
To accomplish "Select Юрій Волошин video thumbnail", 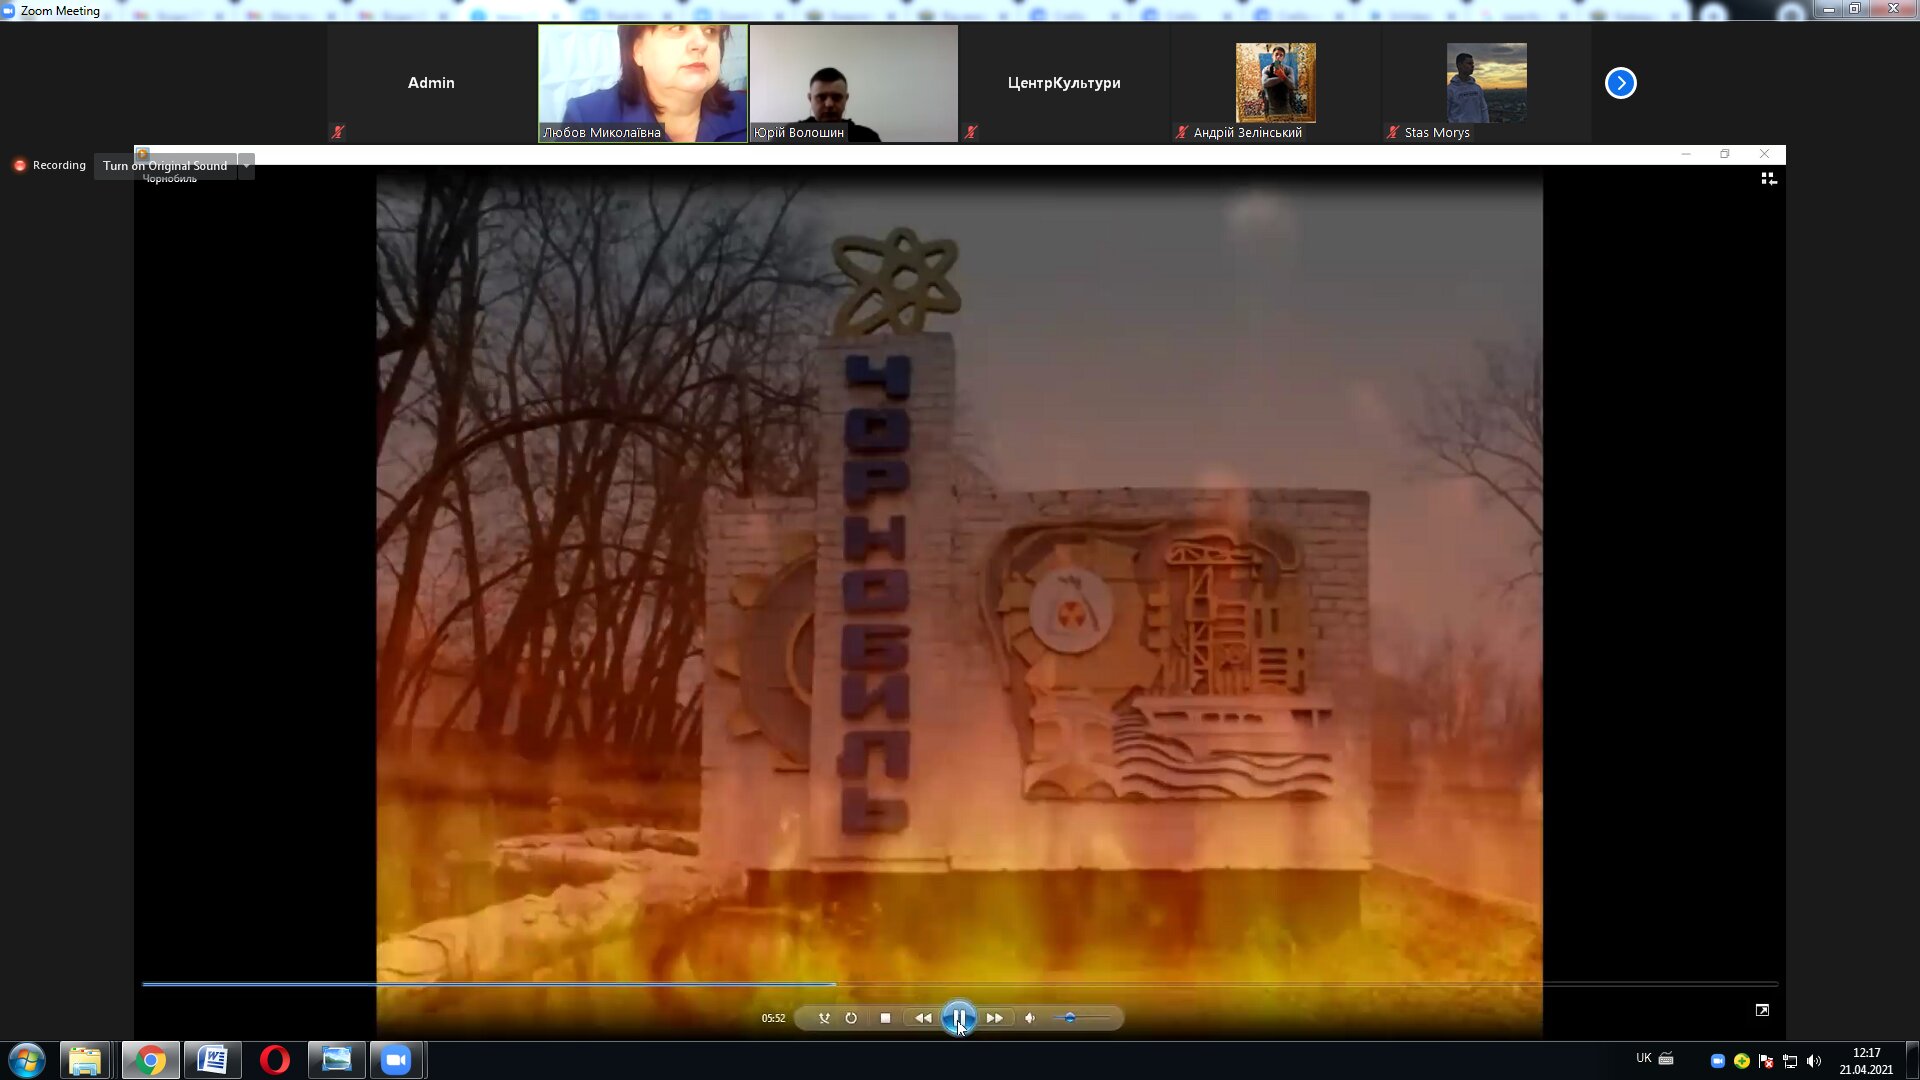I will point(853,83).
